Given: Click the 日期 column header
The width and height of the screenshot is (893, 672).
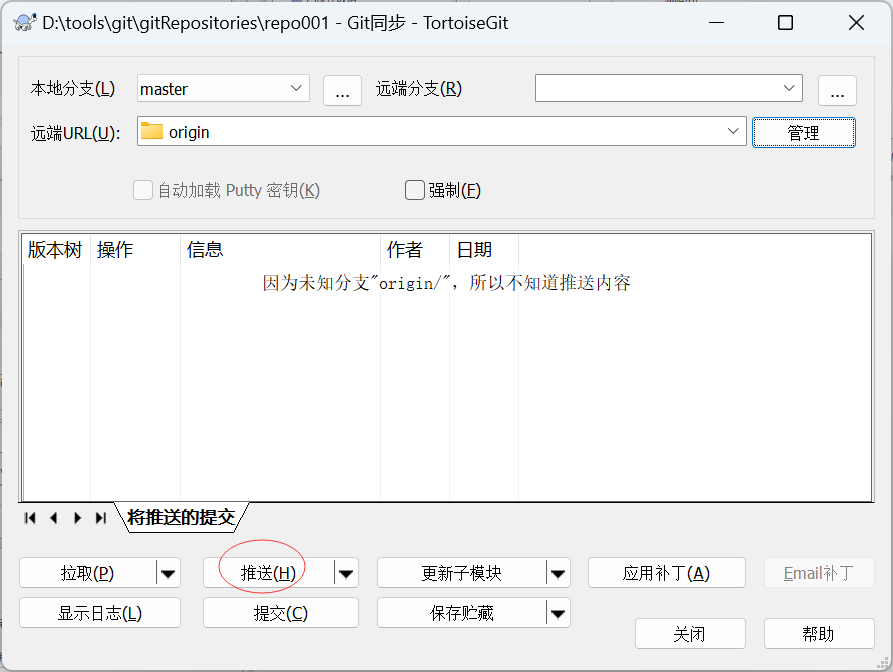Looking at the screenshot, I should [x=484, y=249].
